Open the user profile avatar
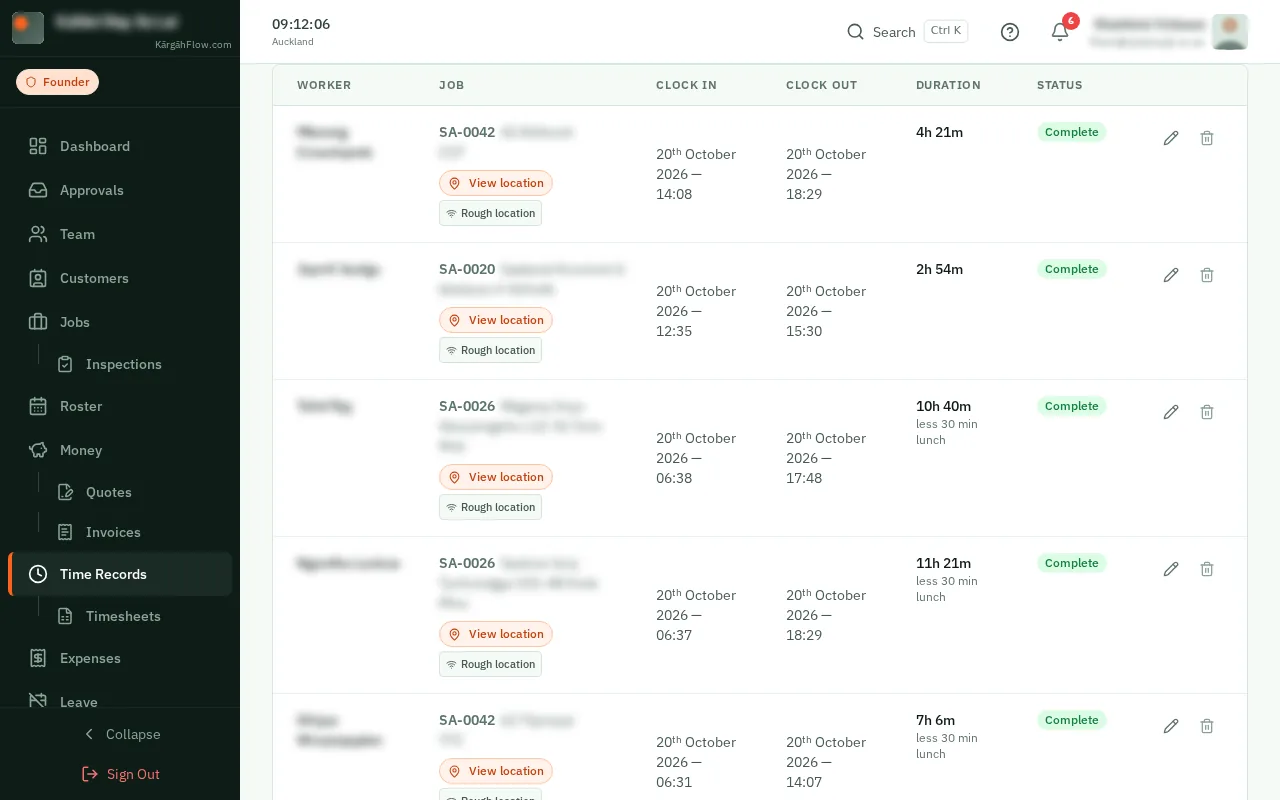This screenshot has height=800, width=1280. point(1230,32)
